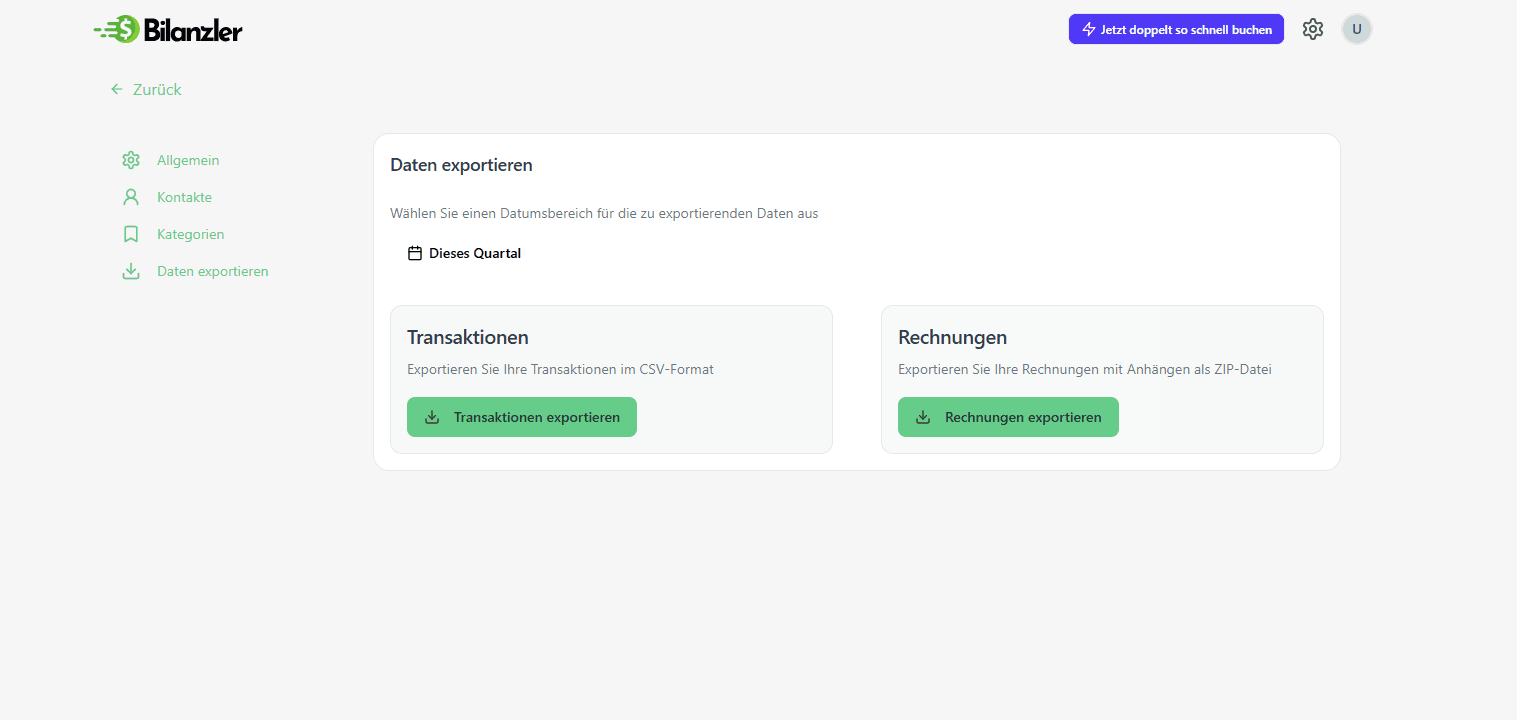Click Jetzt doppelt so schnell buchen

click(1186, 30)
